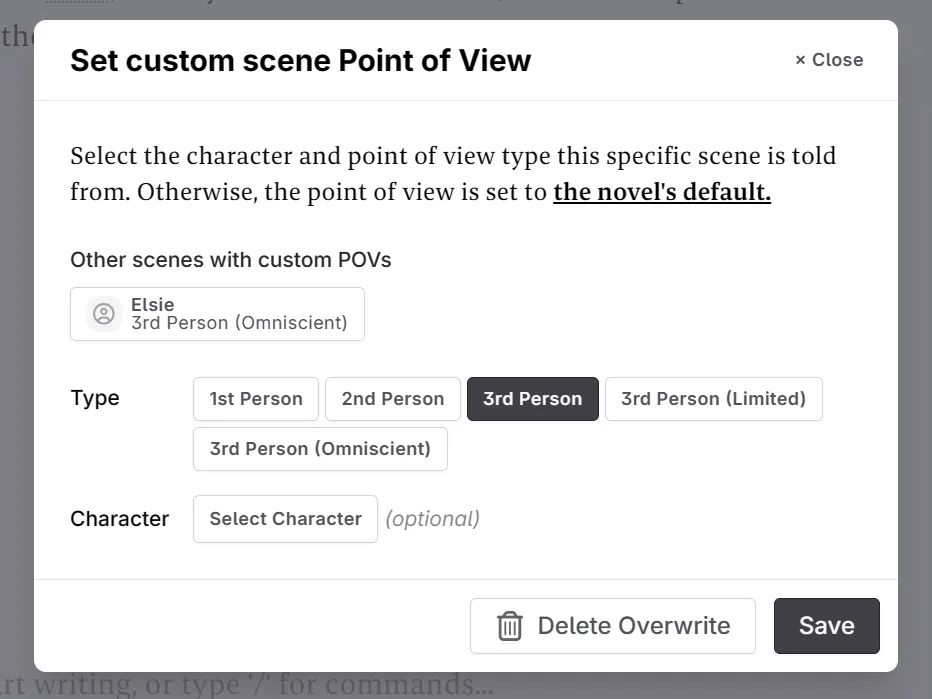Click the writing prompt area behind the dialog
The image size is (932, 699).
coord(250,684)
